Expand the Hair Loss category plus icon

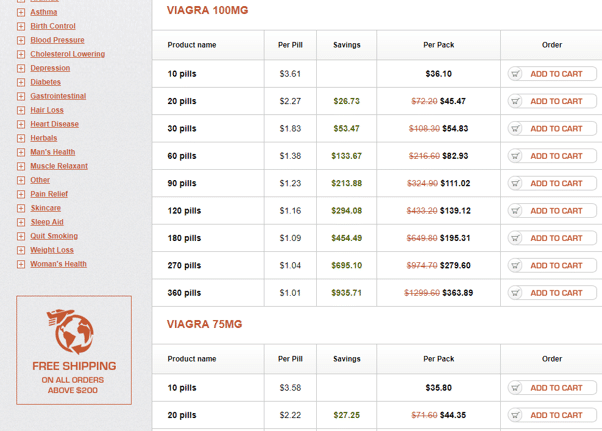(x=21, y=110)
